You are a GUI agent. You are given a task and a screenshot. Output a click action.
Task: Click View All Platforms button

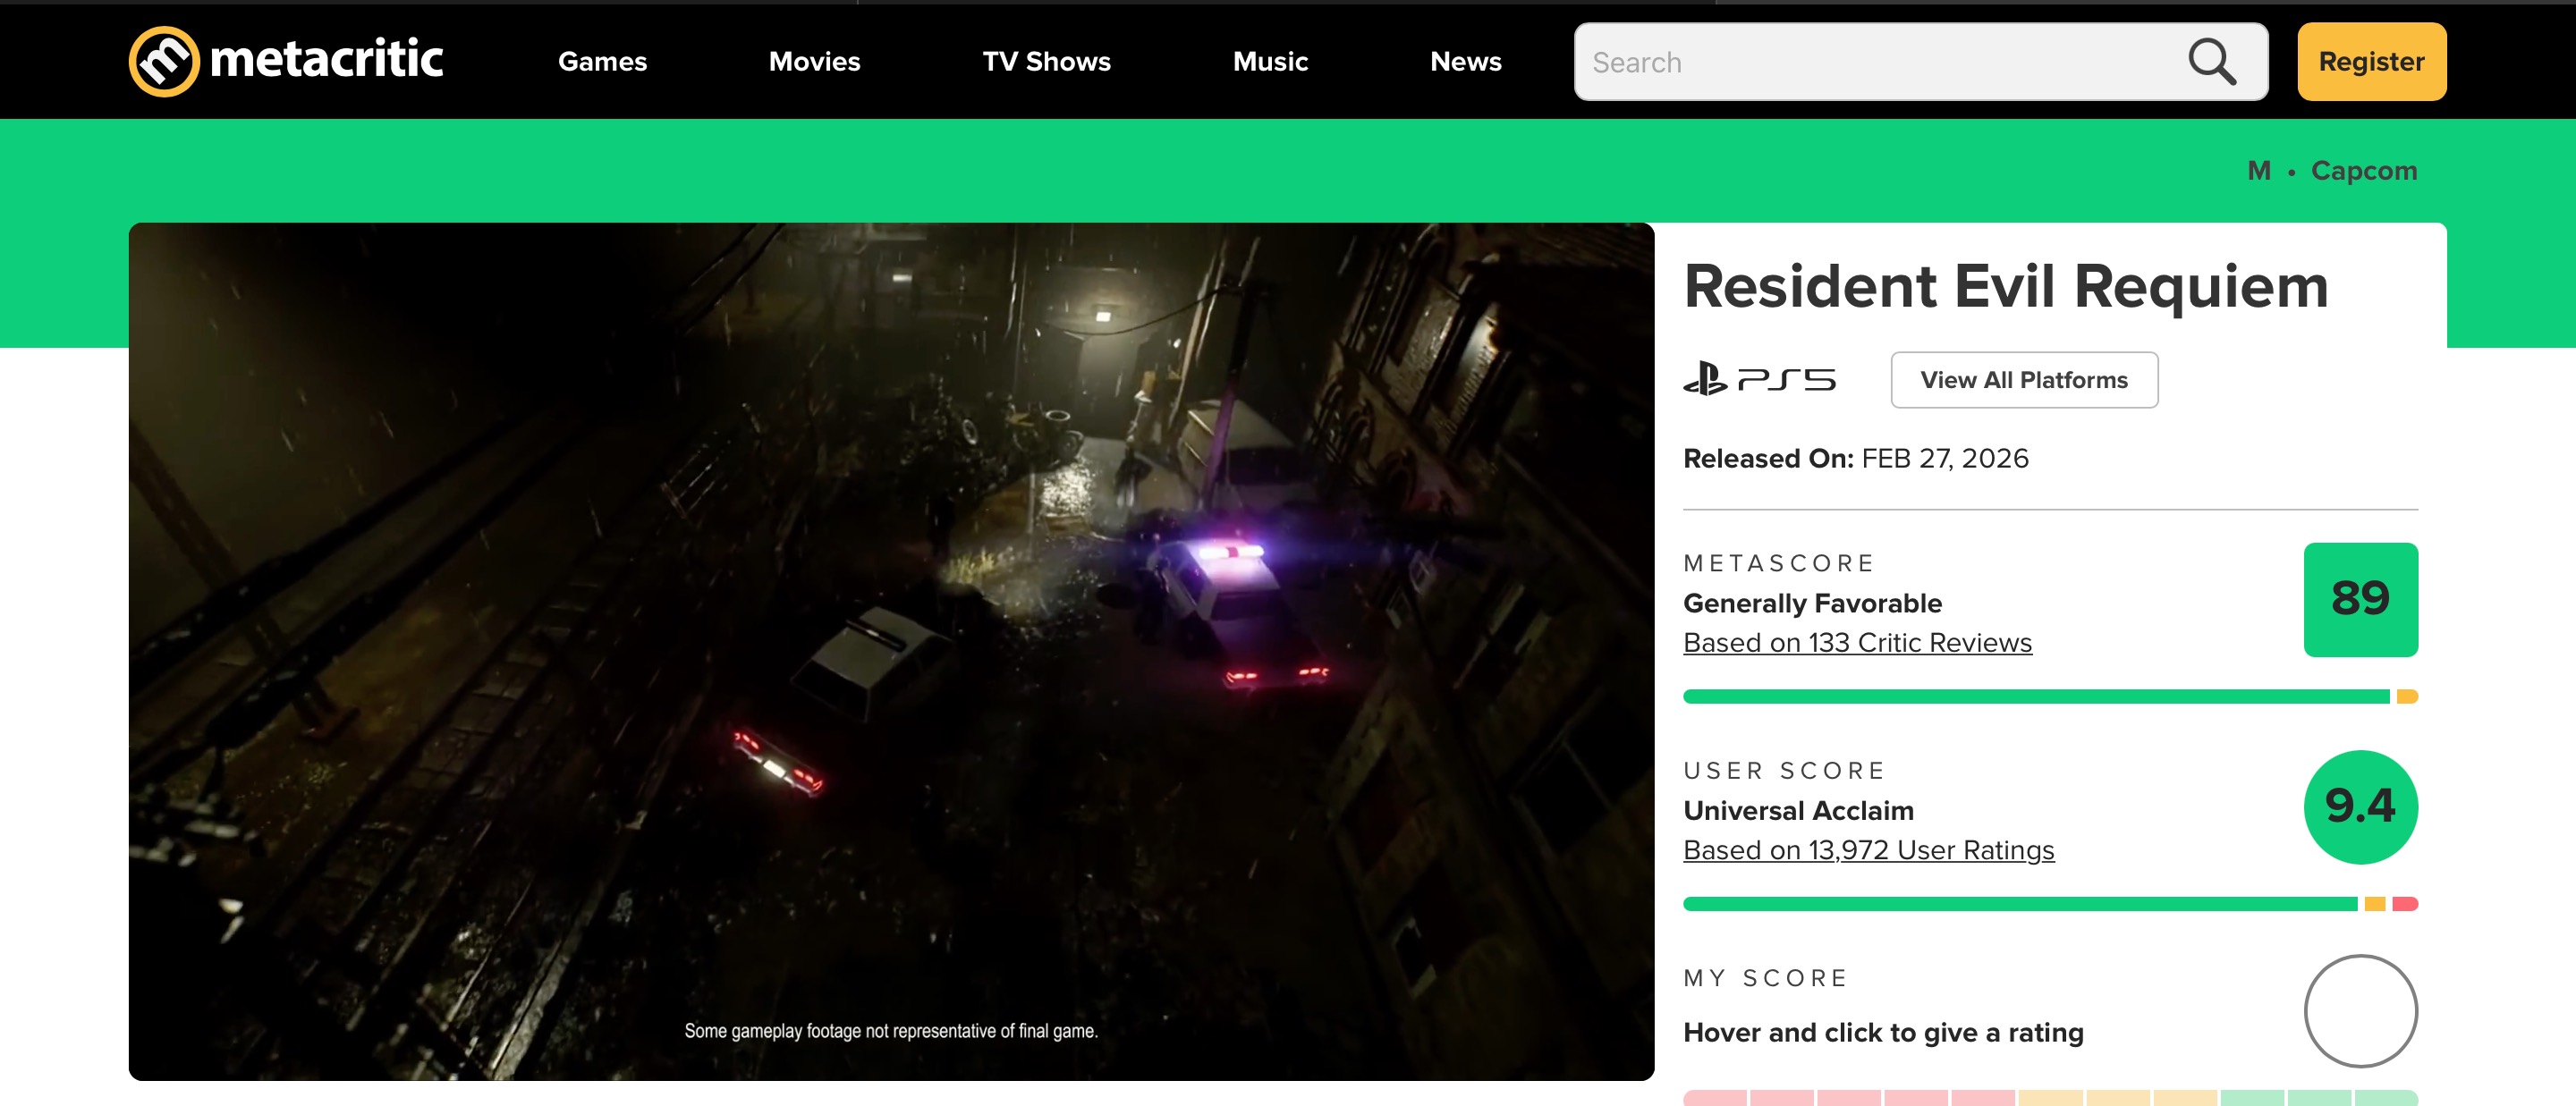pos(2023,380)
